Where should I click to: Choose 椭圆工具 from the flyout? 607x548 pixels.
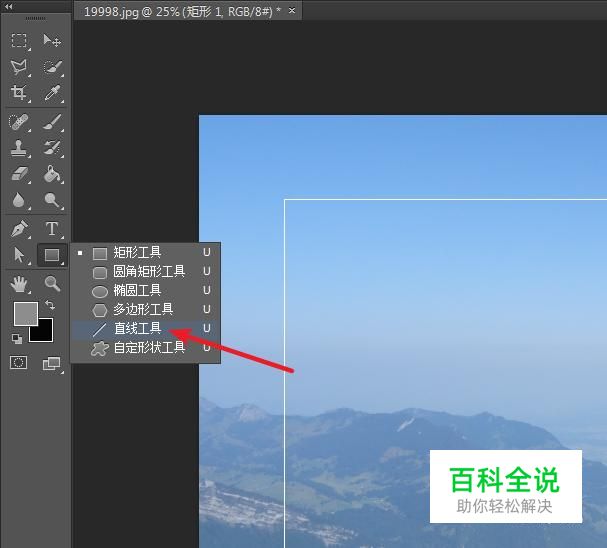pyautogui.click(x=146, y=291)
